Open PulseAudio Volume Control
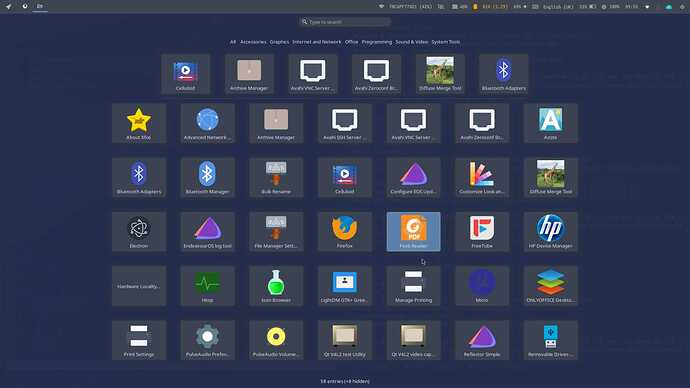Viewport: 690px width, 388px height. pos(276,340)
